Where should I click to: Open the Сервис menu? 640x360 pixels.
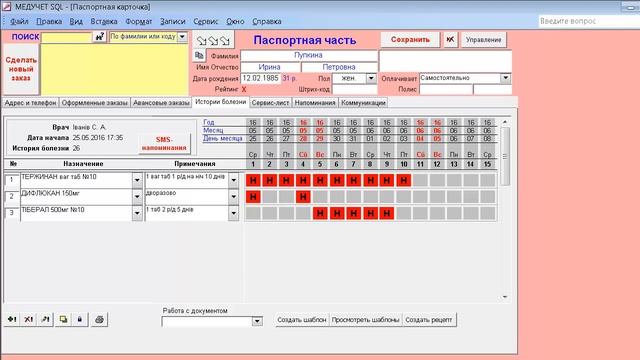(205, 21)
